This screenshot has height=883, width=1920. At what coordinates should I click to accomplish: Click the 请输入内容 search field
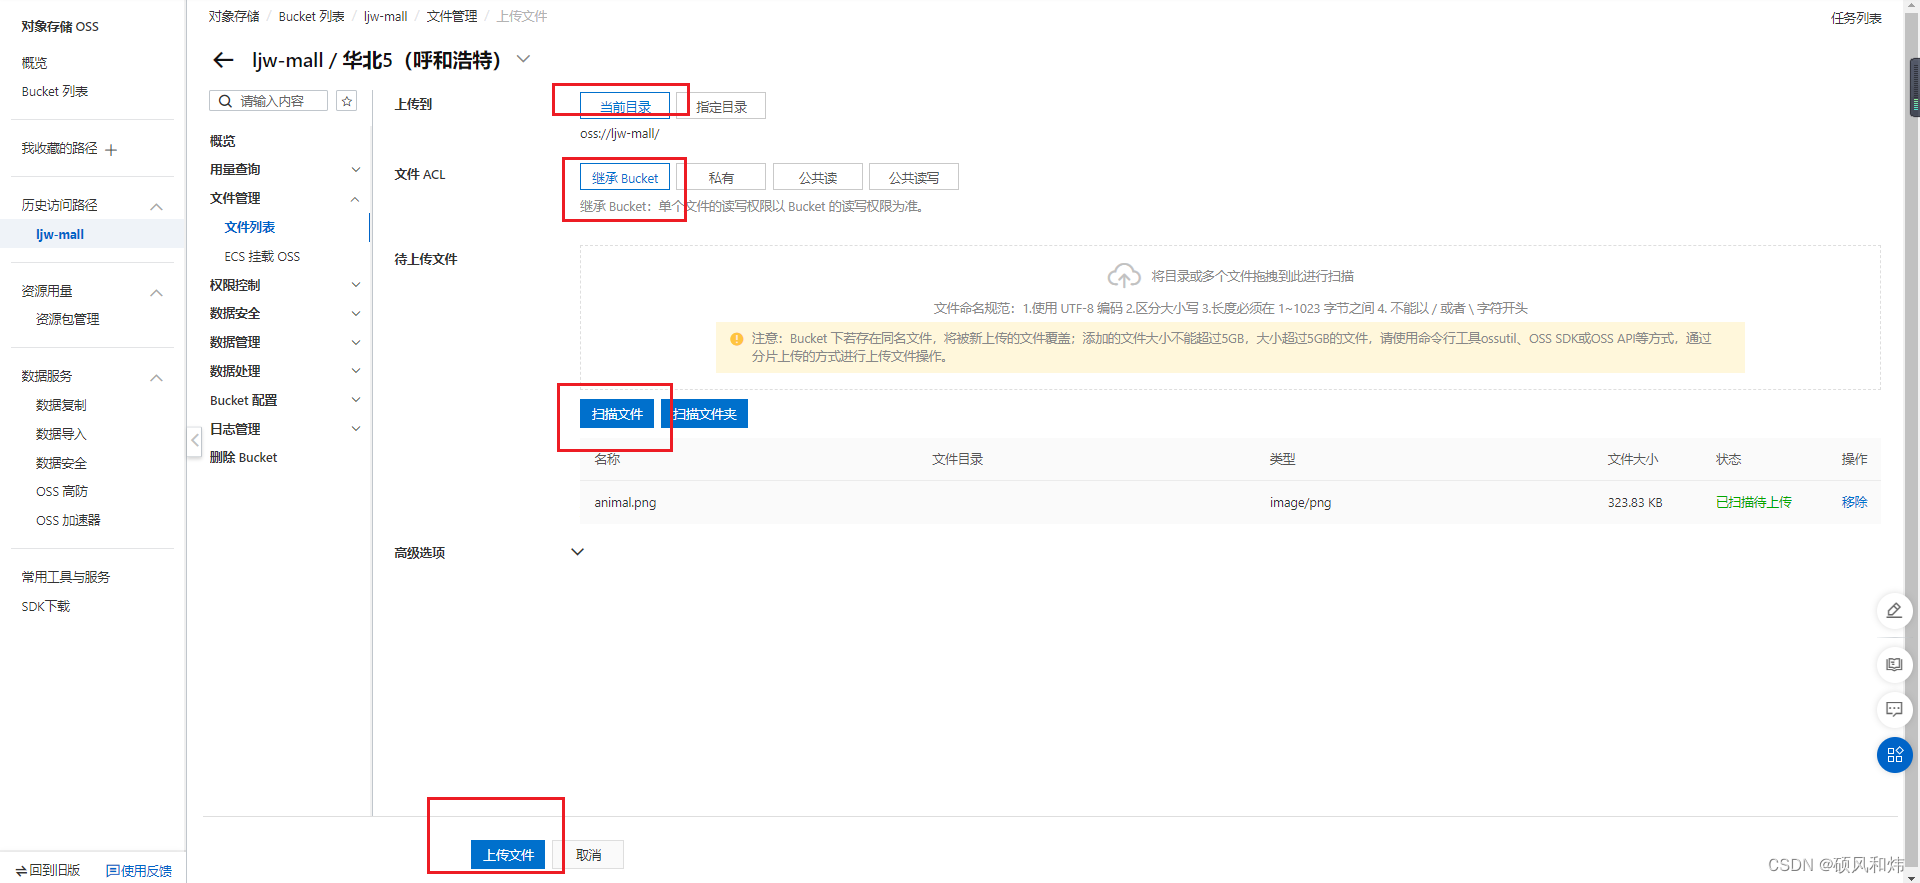pyautogui.click(x=268, y=101)
